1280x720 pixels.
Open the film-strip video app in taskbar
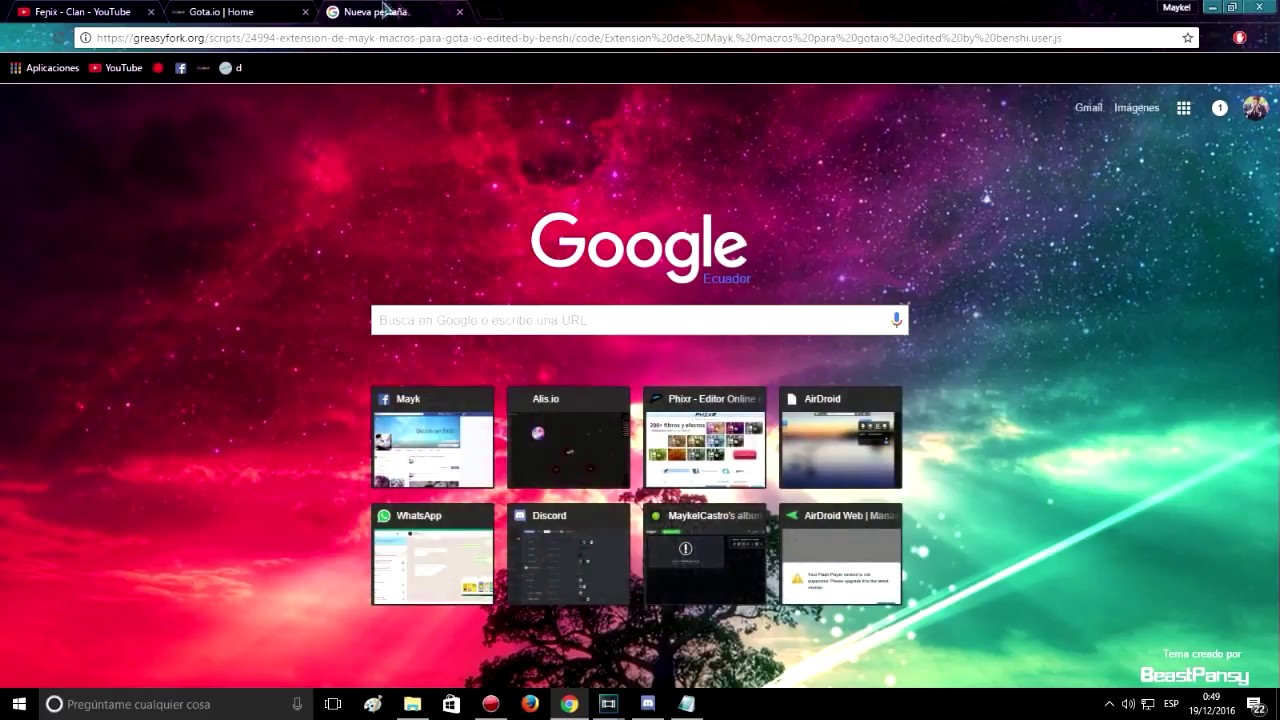pyautogui.click(x=608, y=704)
